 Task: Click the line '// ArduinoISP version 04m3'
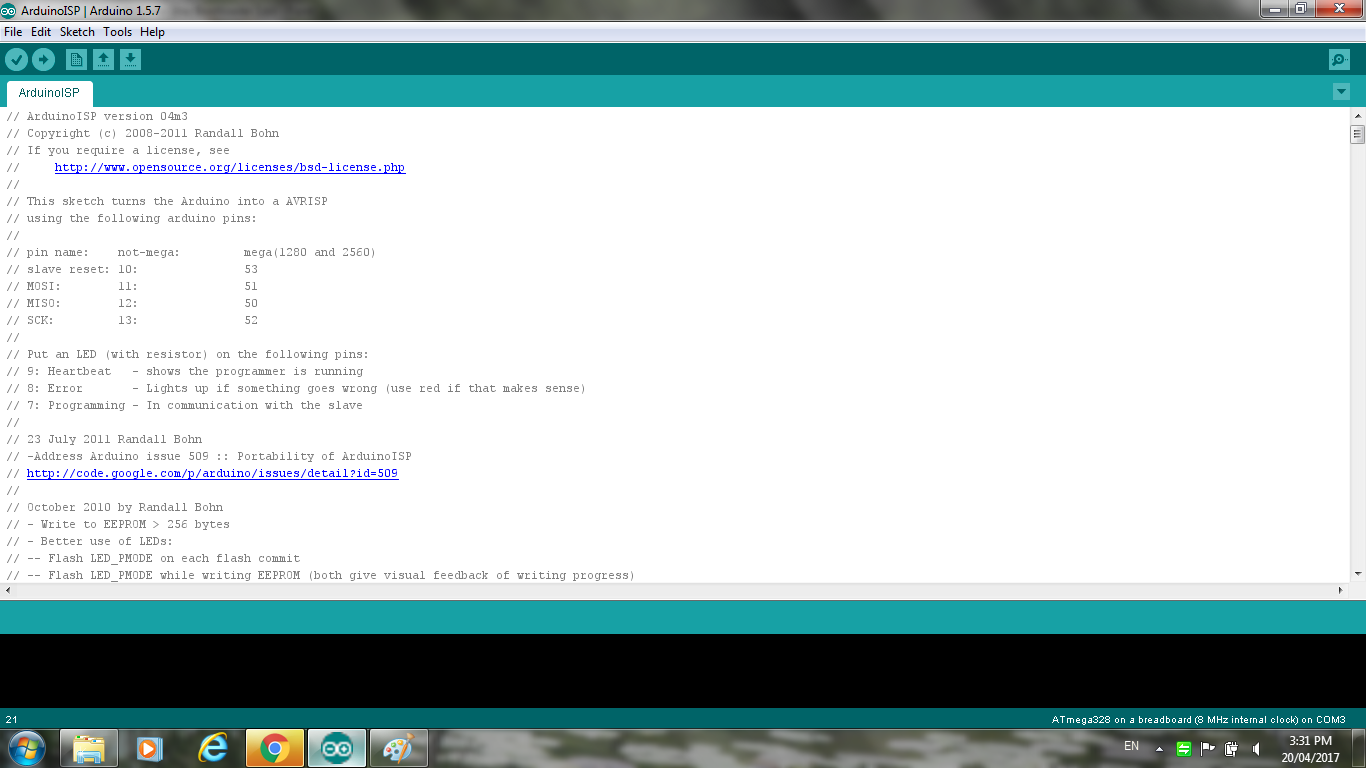97,116
